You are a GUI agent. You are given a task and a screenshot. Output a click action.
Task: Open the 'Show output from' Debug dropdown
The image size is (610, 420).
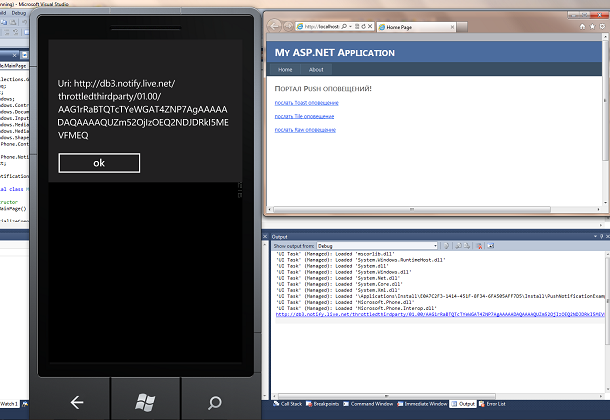(x=377, y=246)
